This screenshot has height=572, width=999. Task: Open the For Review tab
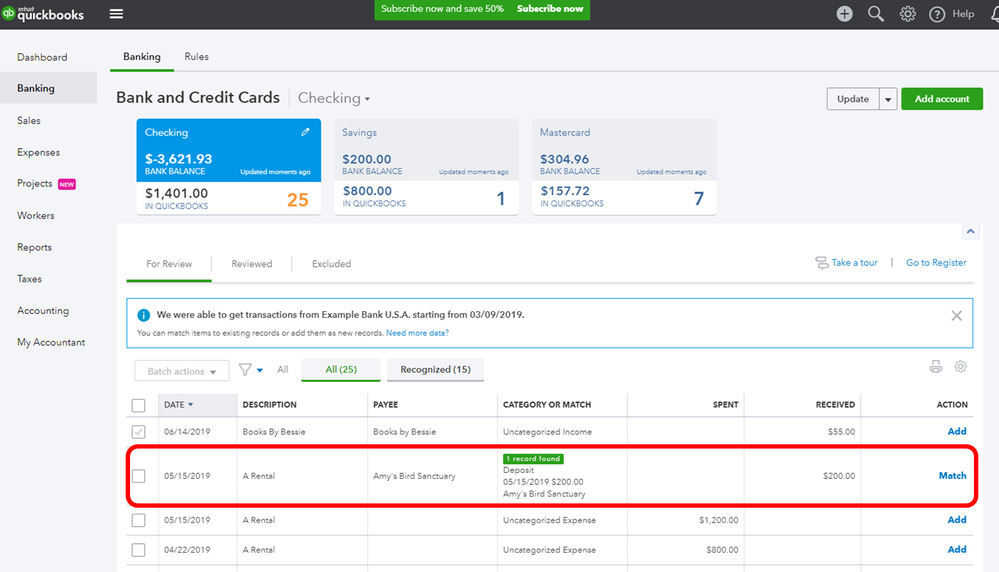[169, 264]
